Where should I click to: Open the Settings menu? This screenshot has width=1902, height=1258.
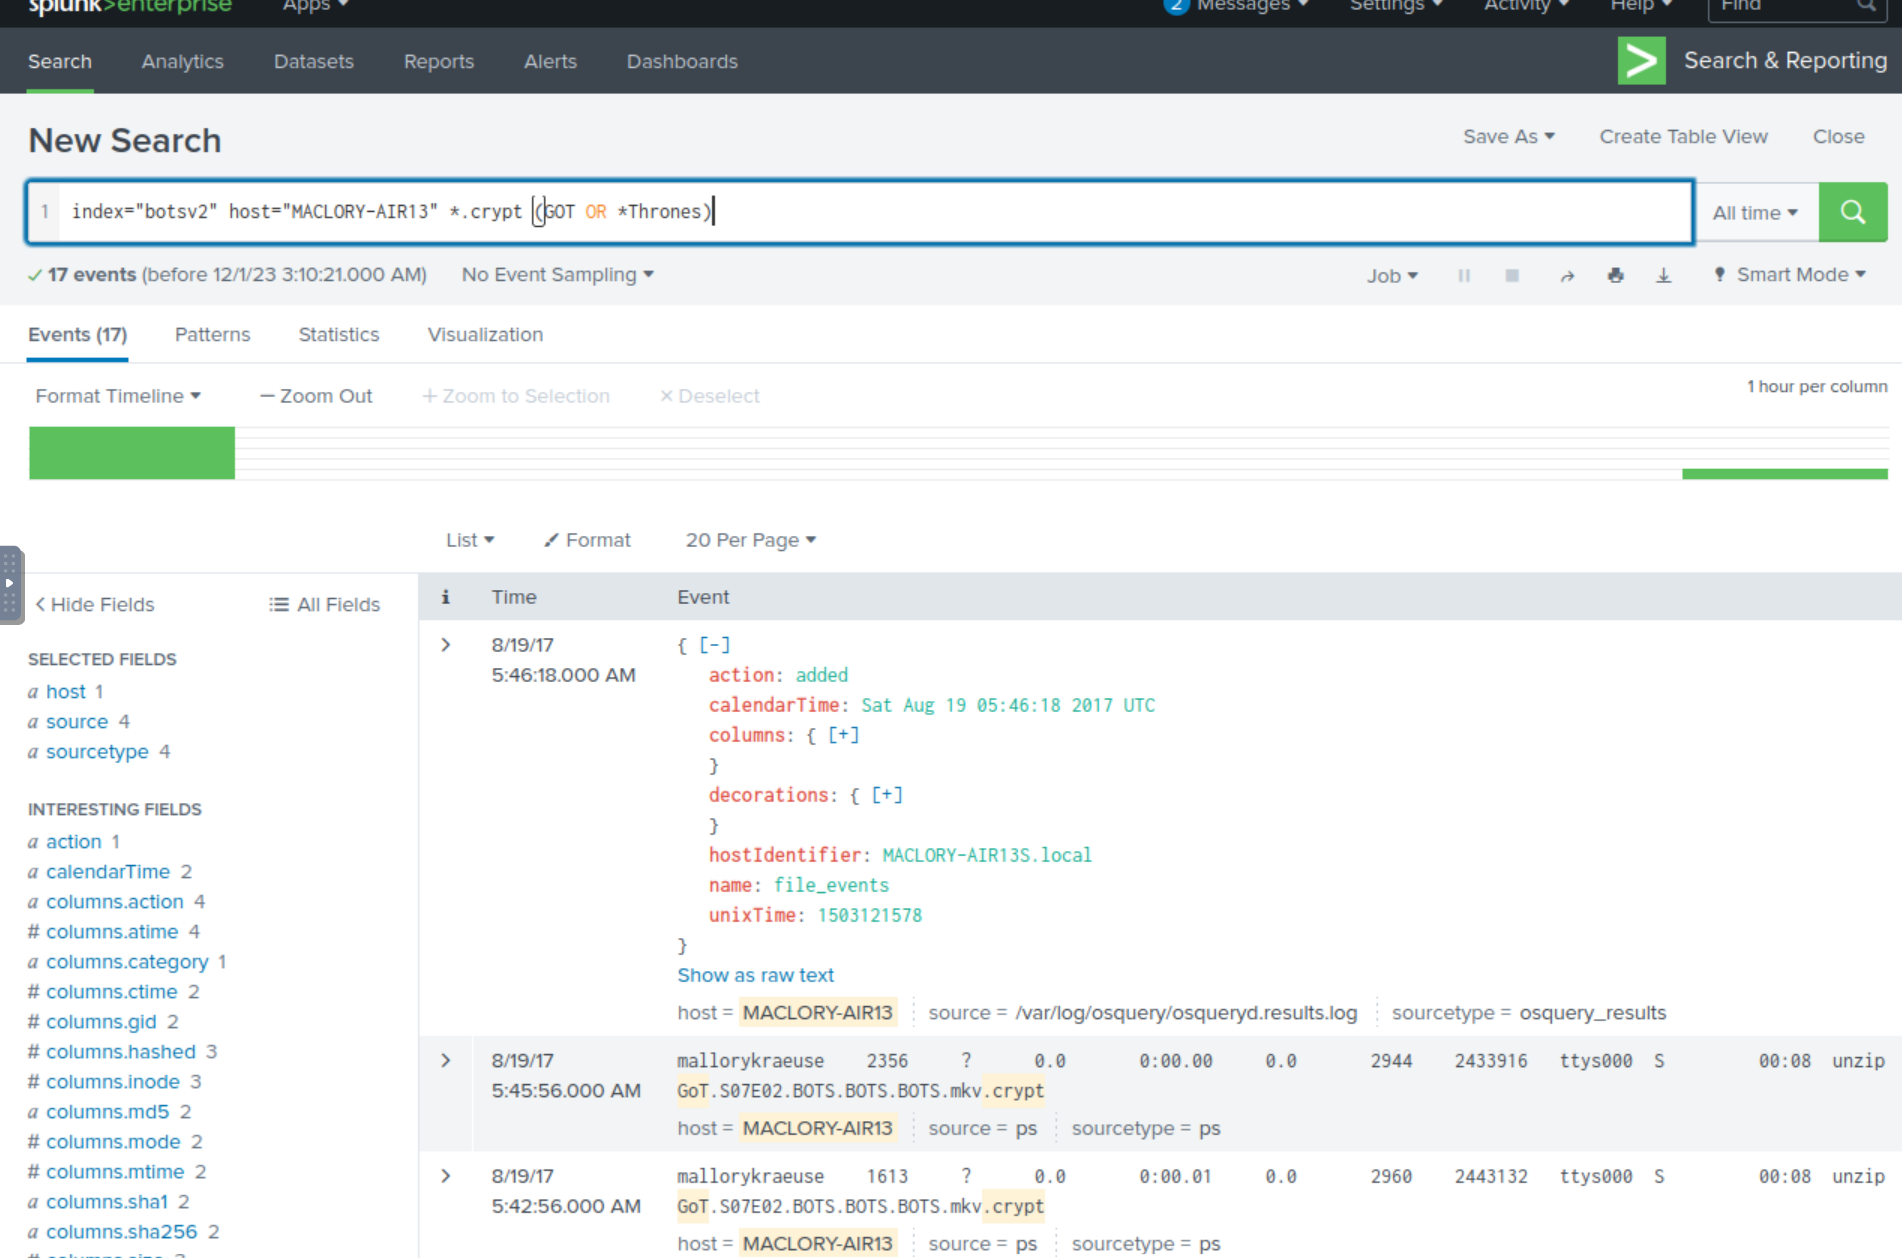click(1396, 6)
